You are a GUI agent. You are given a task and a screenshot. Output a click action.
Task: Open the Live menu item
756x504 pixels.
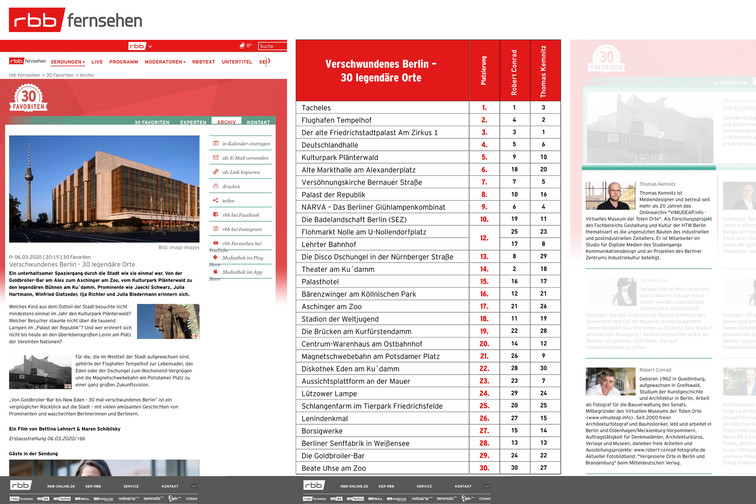[x=97, y=62]
